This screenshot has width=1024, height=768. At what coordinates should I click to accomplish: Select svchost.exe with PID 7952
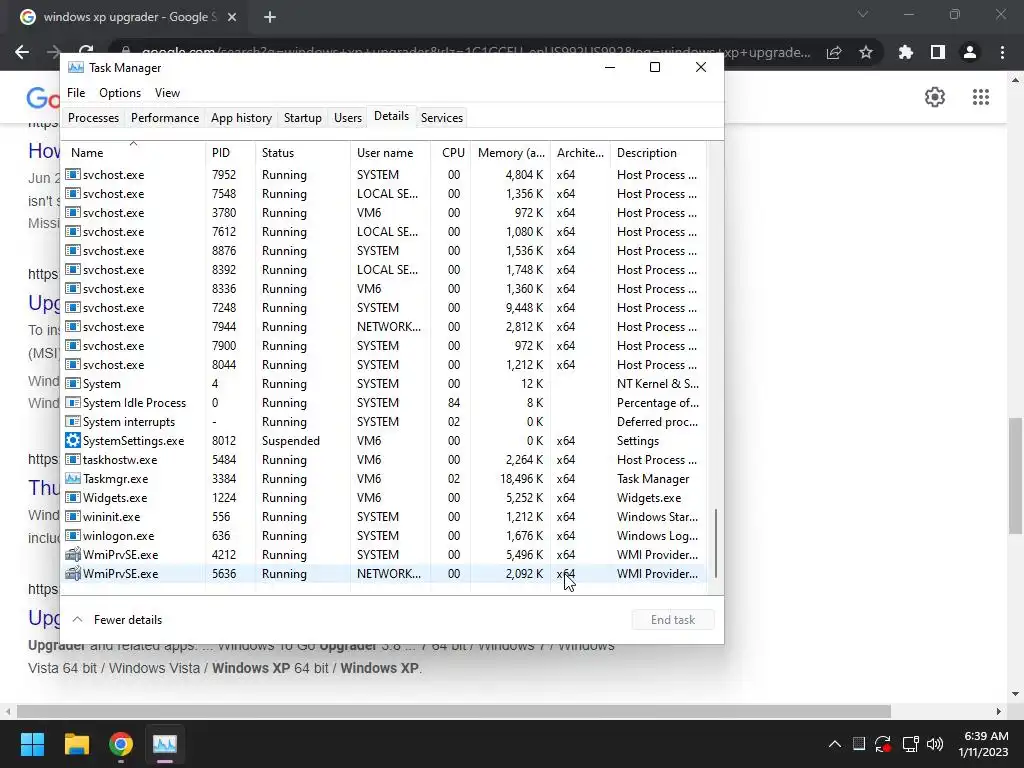point(384,175)
